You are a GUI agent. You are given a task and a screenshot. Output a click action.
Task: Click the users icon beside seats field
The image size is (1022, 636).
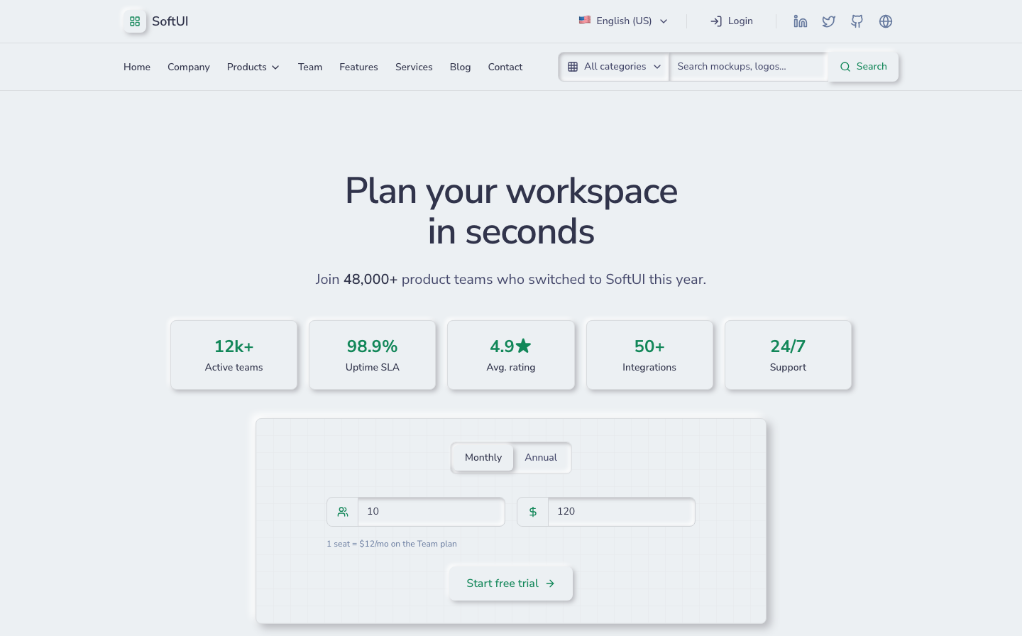342,512
